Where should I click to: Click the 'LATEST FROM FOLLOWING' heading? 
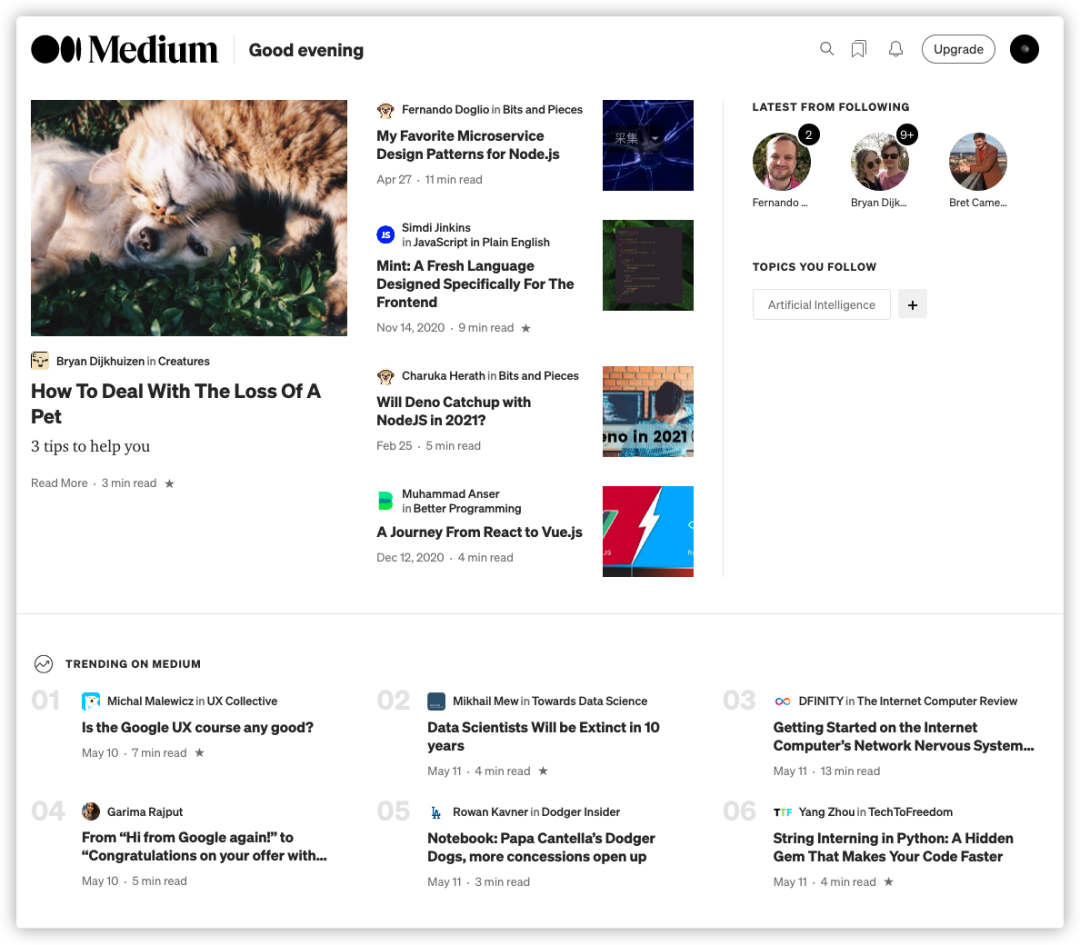pos(831,107)
